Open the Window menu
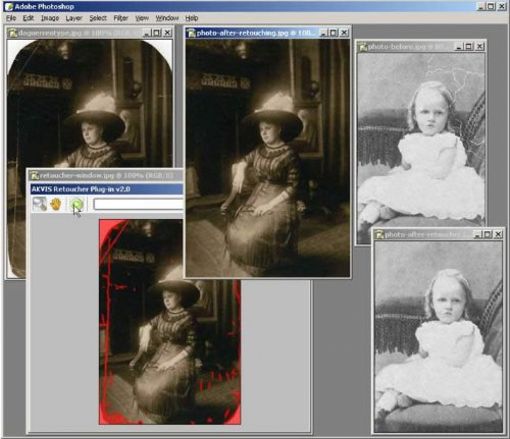The height and width of the screenshot is (439, 510). coord(167,18)
